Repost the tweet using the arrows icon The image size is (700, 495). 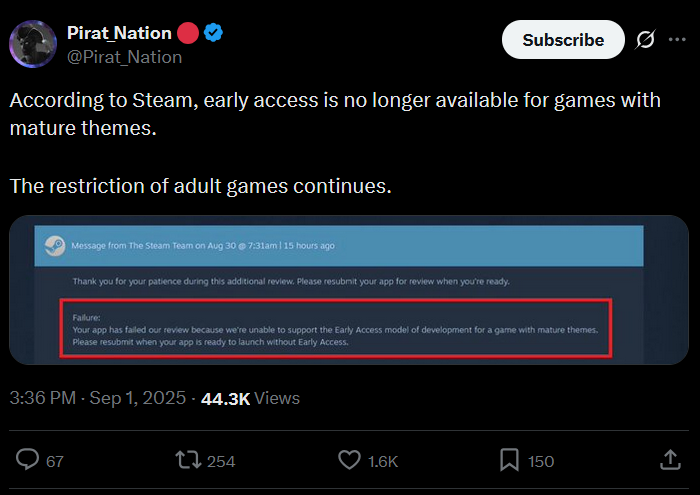pos(187,460)
